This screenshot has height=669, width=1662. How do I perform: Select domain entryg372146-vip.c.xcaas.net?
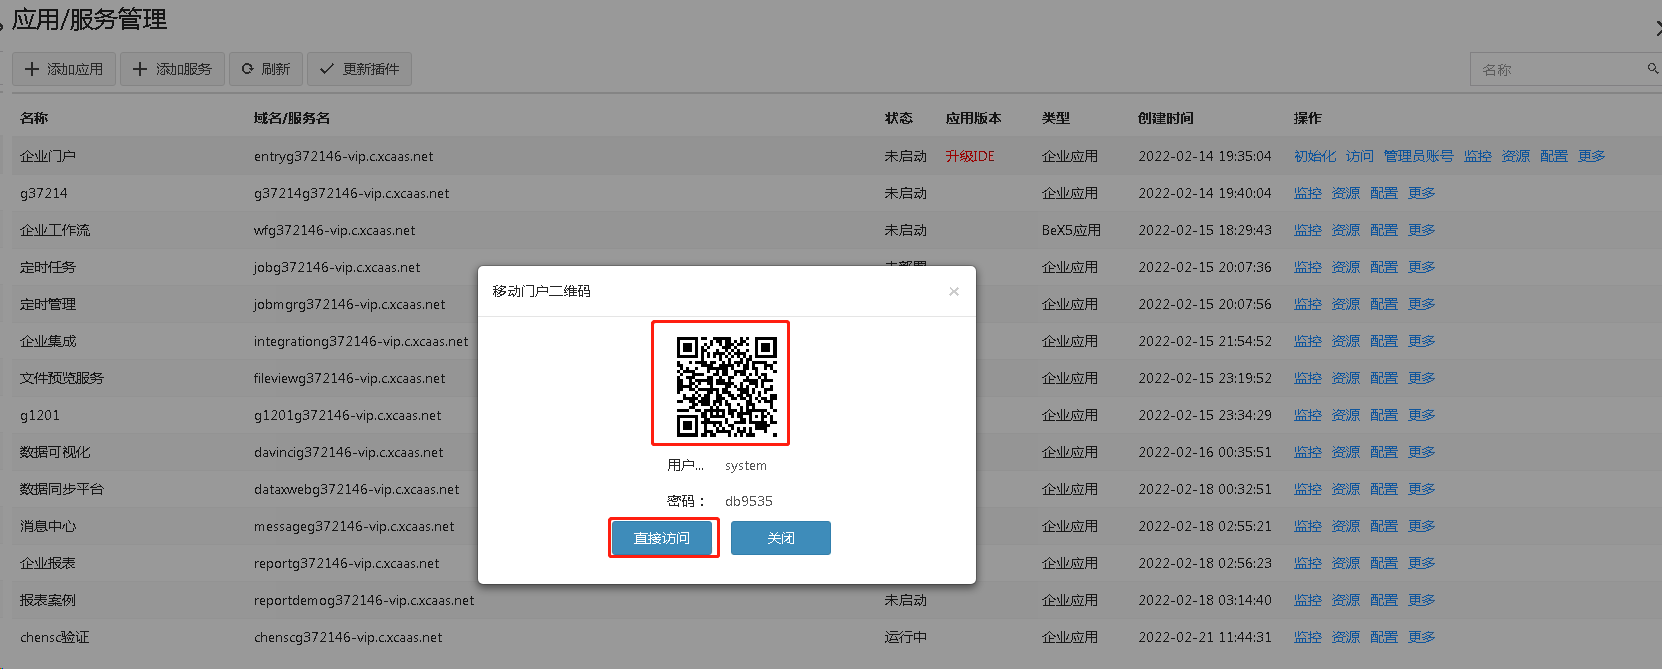coord(344,156)
